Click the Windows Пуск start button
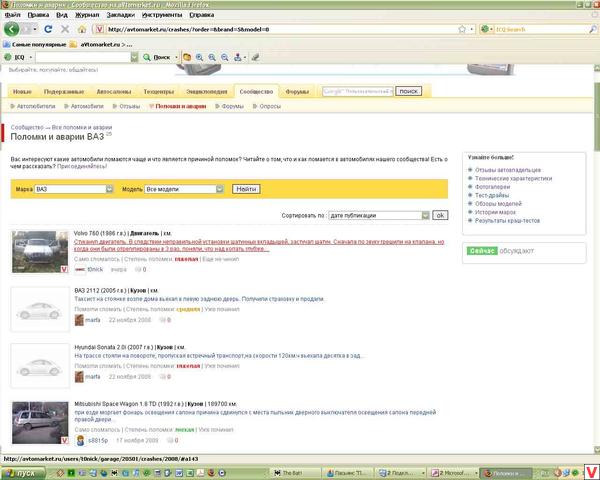This screenshot has width=600, height=480. coord(24,473)
